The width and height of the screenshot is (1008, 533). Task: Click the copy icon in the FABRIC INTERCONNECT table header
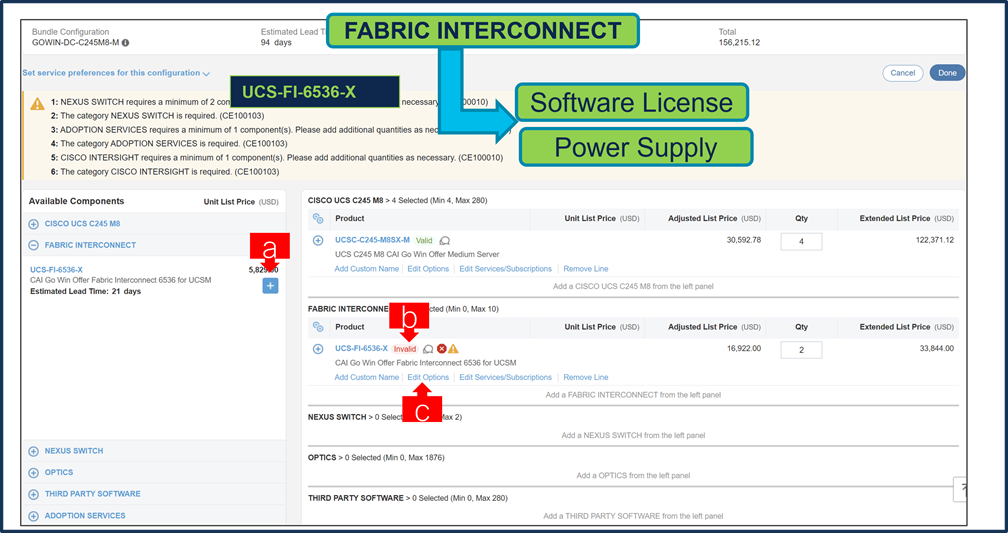[x=318, y=327]
